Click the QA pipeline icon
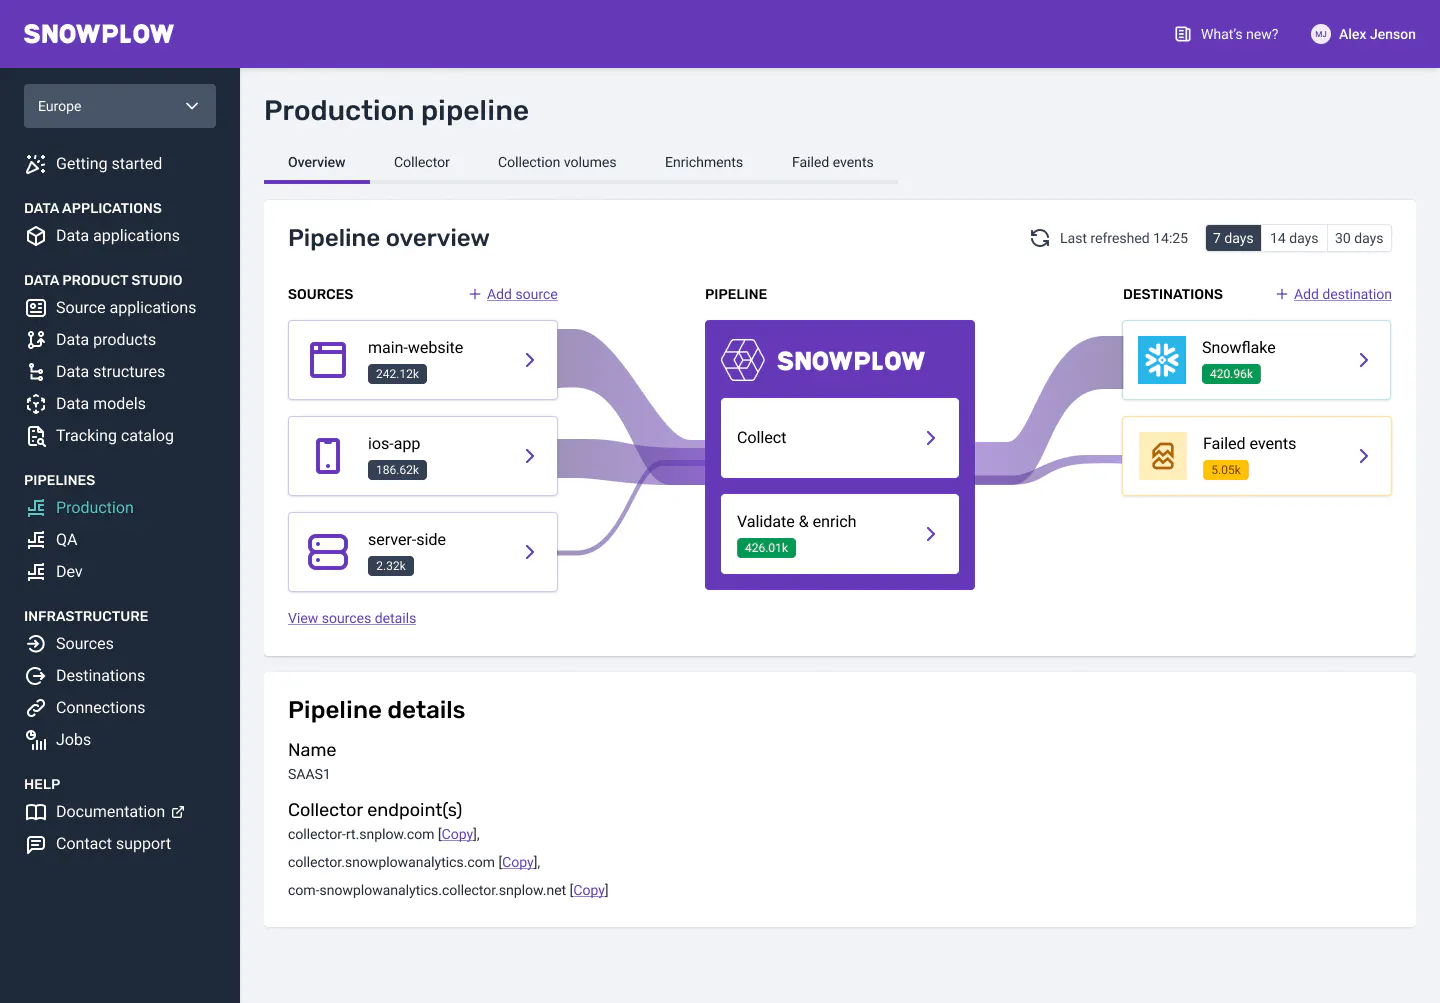Image resolution: width=1440 pixels, height=1003 pixels. 36,540
